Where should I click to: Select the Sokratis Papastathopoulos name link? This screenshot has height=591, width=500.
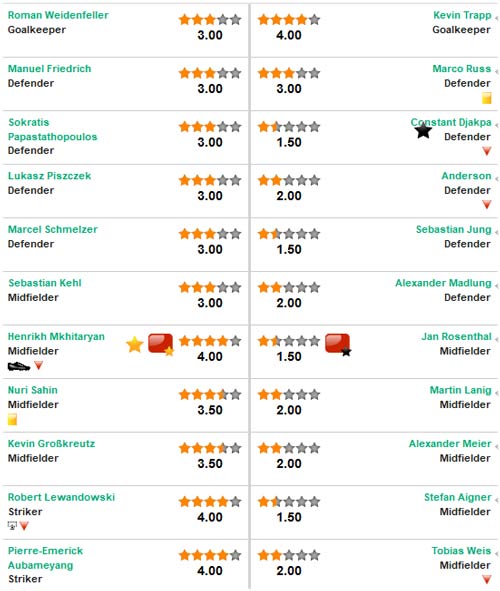click(x=52, y=129)
